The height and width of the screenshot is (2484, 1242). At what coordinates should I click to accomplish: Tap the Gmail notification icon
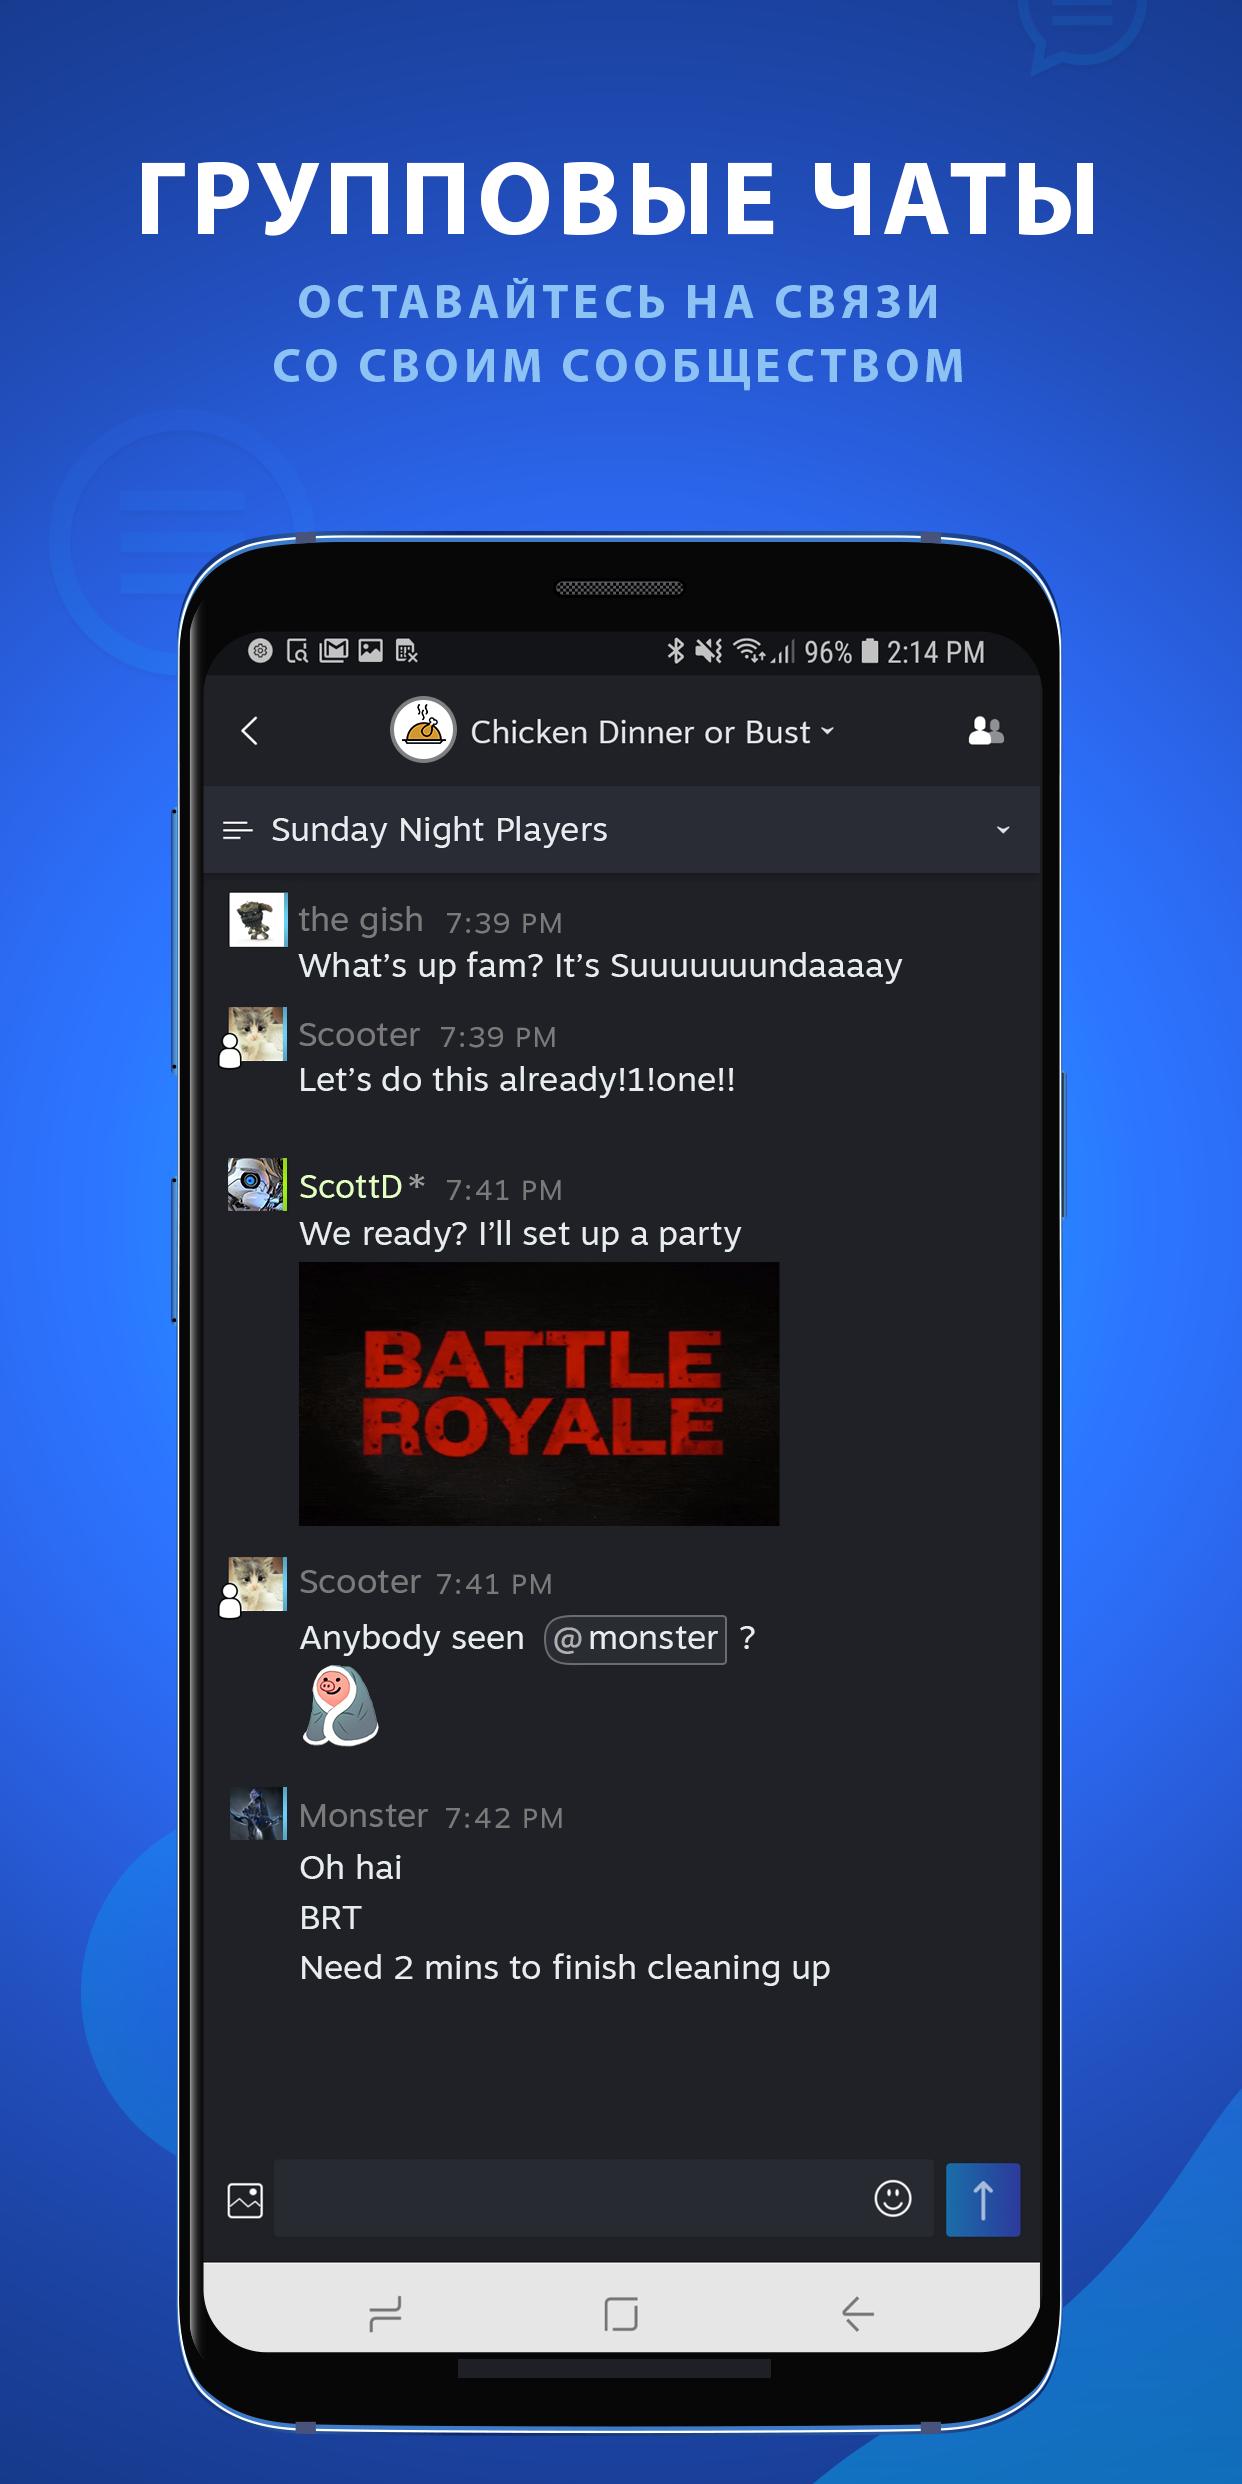(x=333, y=651)
